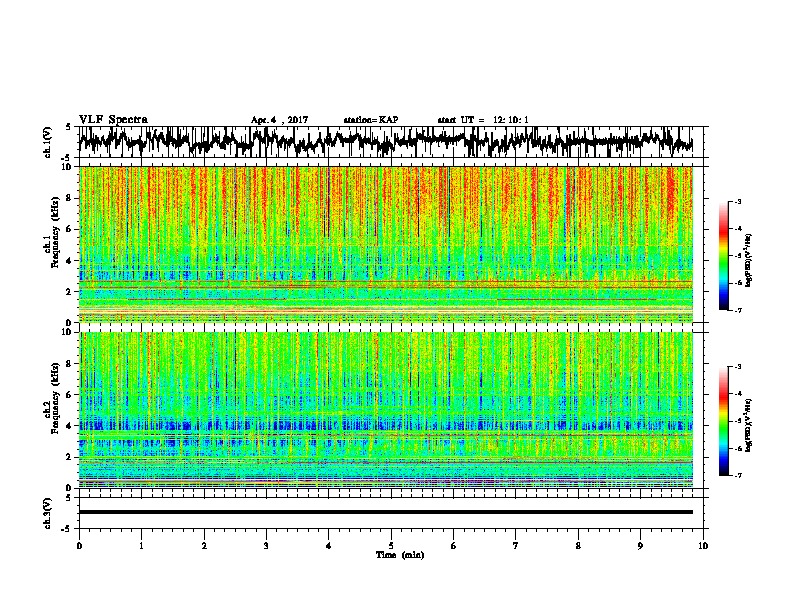This screenshot has height=612, width=792.
Task: Click the "-5" volt tick on ch.3(V) axis
Action: click(67, 529)
